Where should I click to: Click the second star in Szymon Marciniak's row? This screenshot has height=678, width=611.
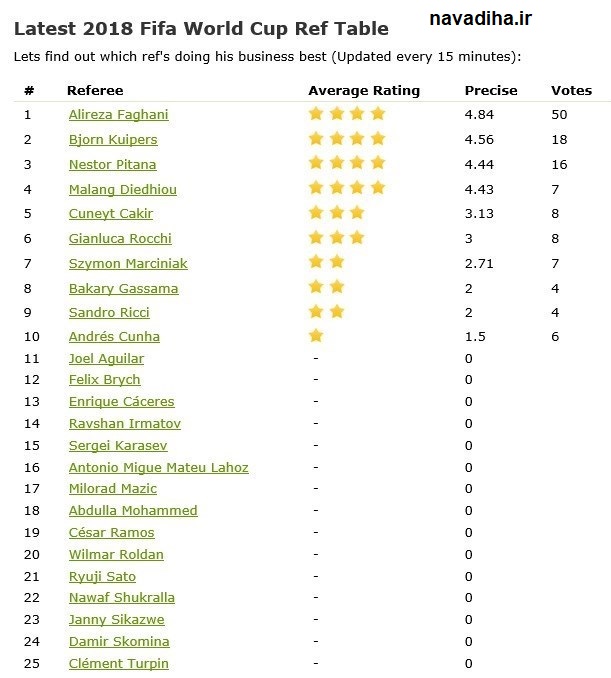[x=337, y=262]
